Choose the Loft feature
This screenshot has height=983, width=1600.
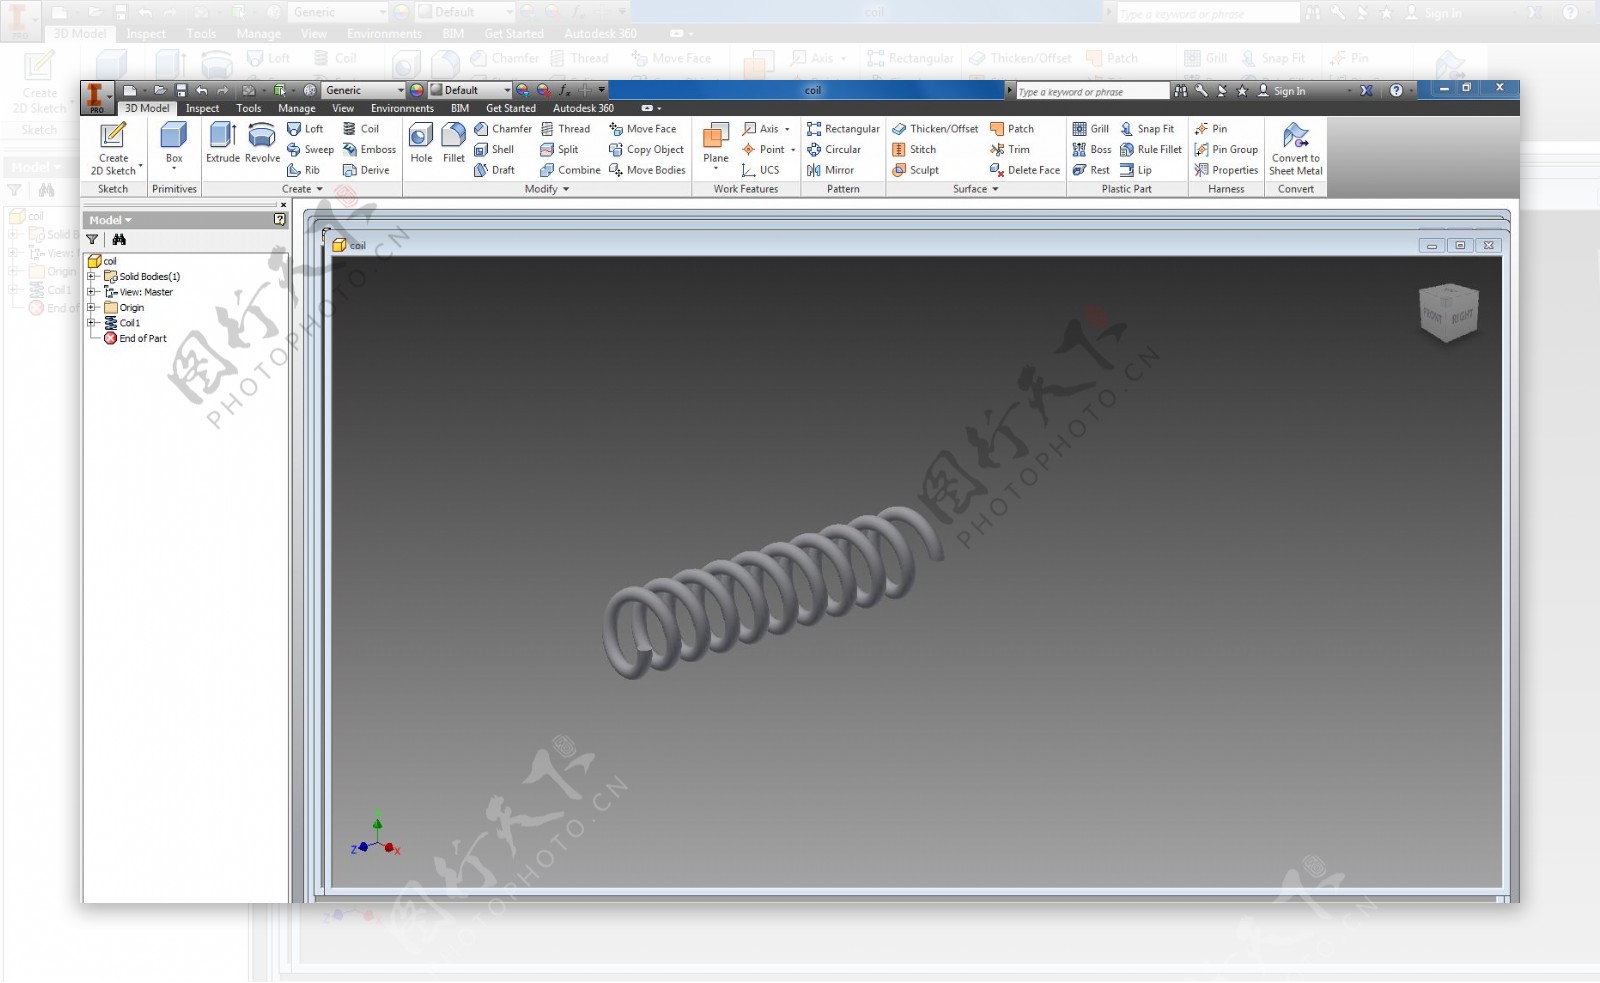coord(305,129)
